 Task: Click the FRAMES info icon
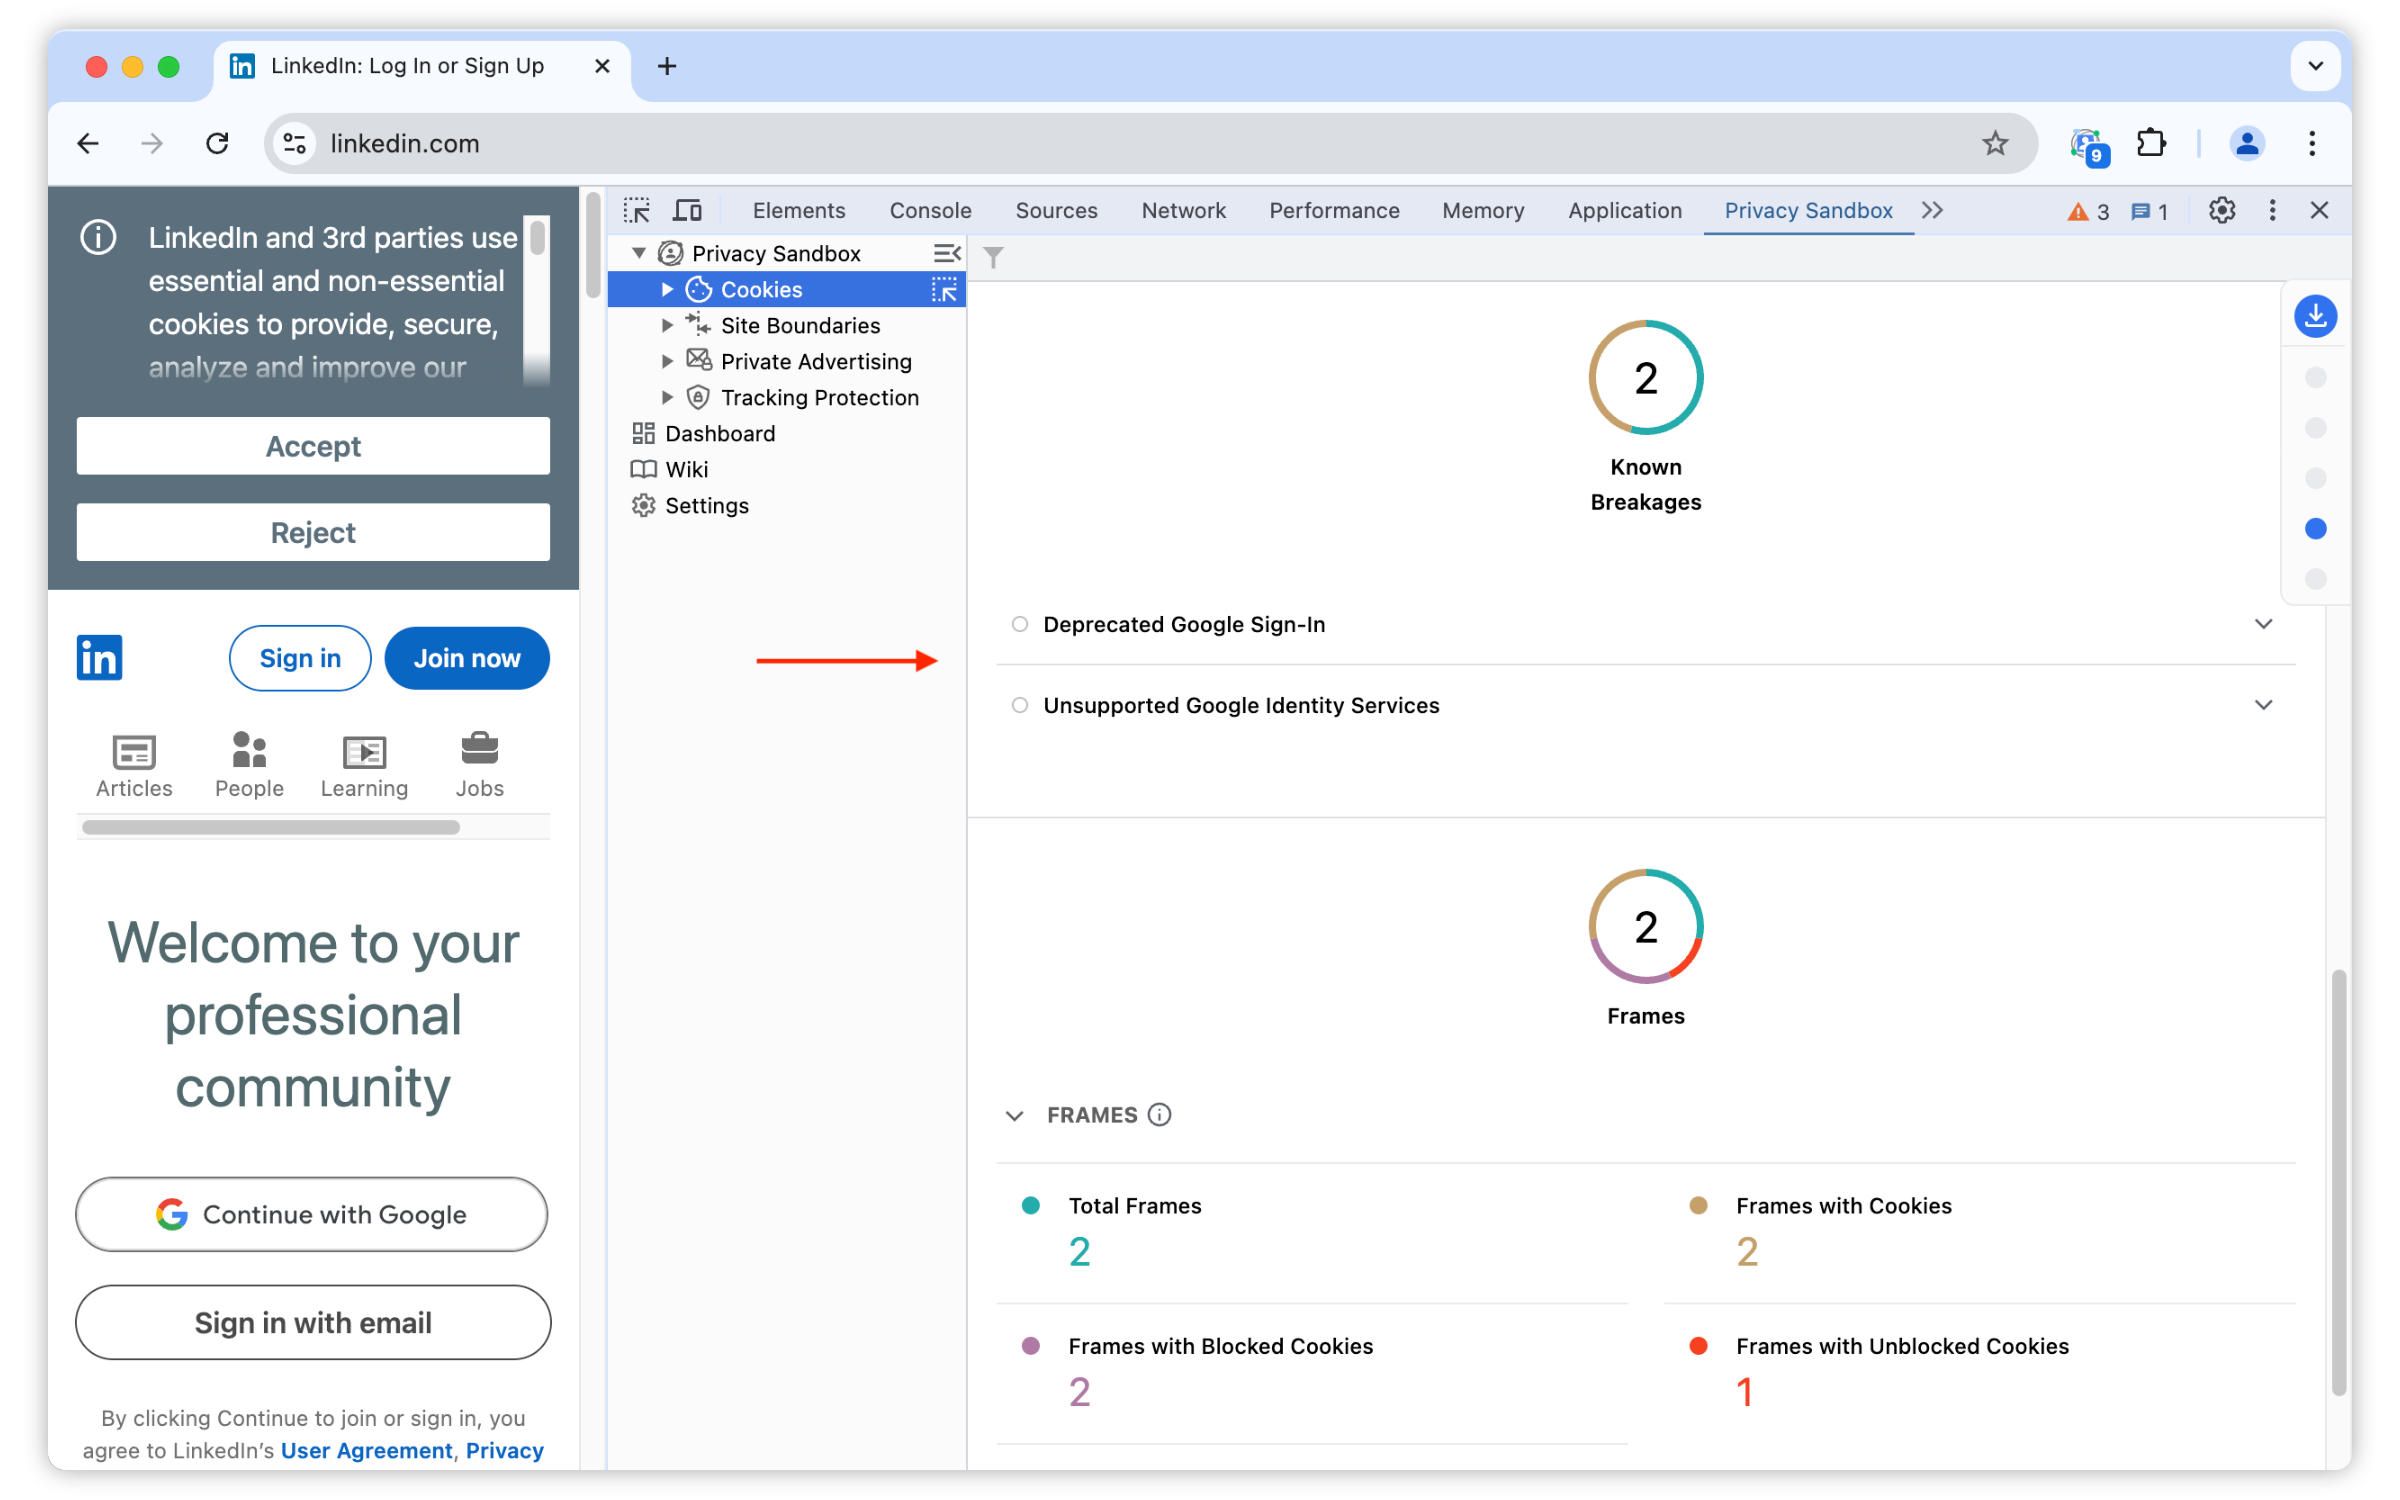click(1159, 1114)
